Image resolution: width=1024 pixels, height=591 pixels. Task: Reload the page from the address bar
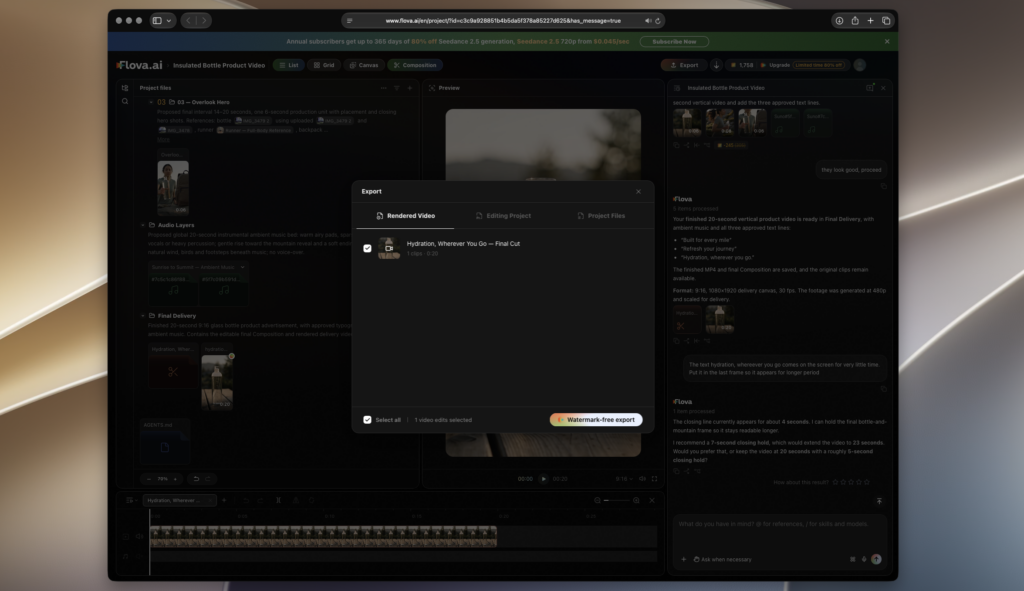658,21
